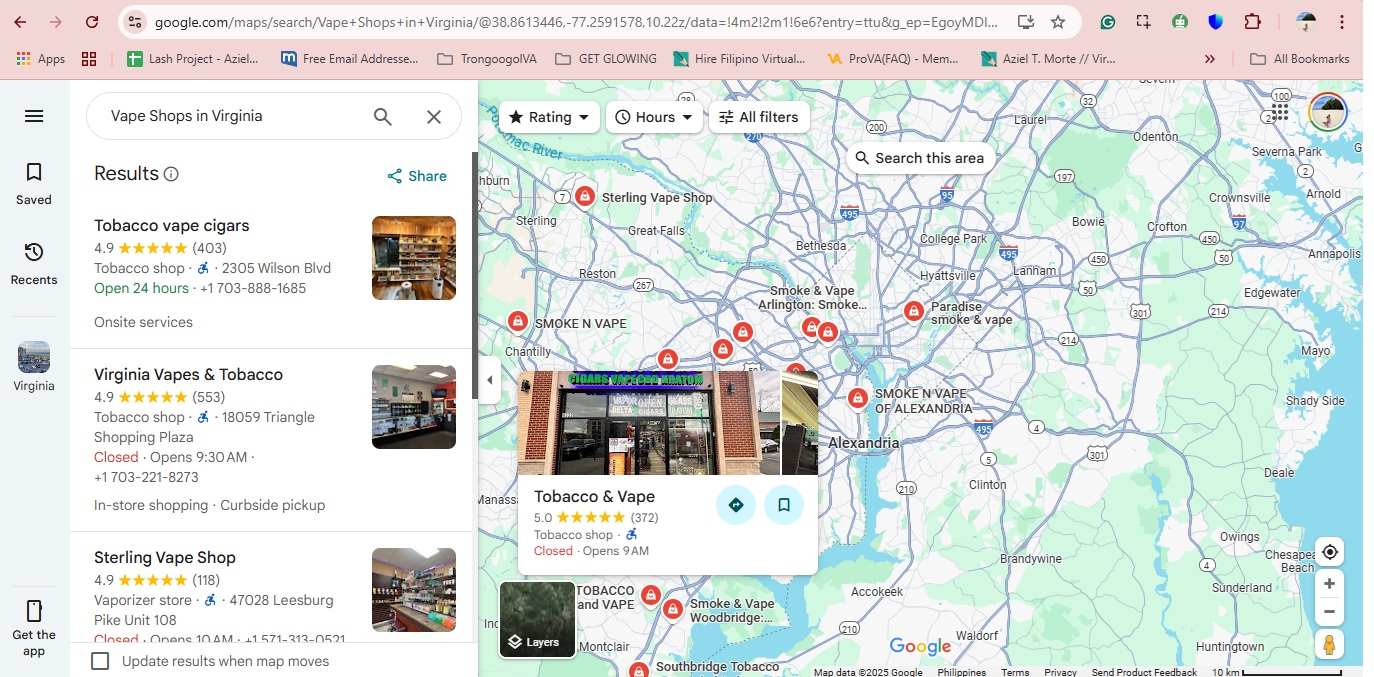Open All filters panel
Viewport: 1374px width, 677px height.
point(759,117)
